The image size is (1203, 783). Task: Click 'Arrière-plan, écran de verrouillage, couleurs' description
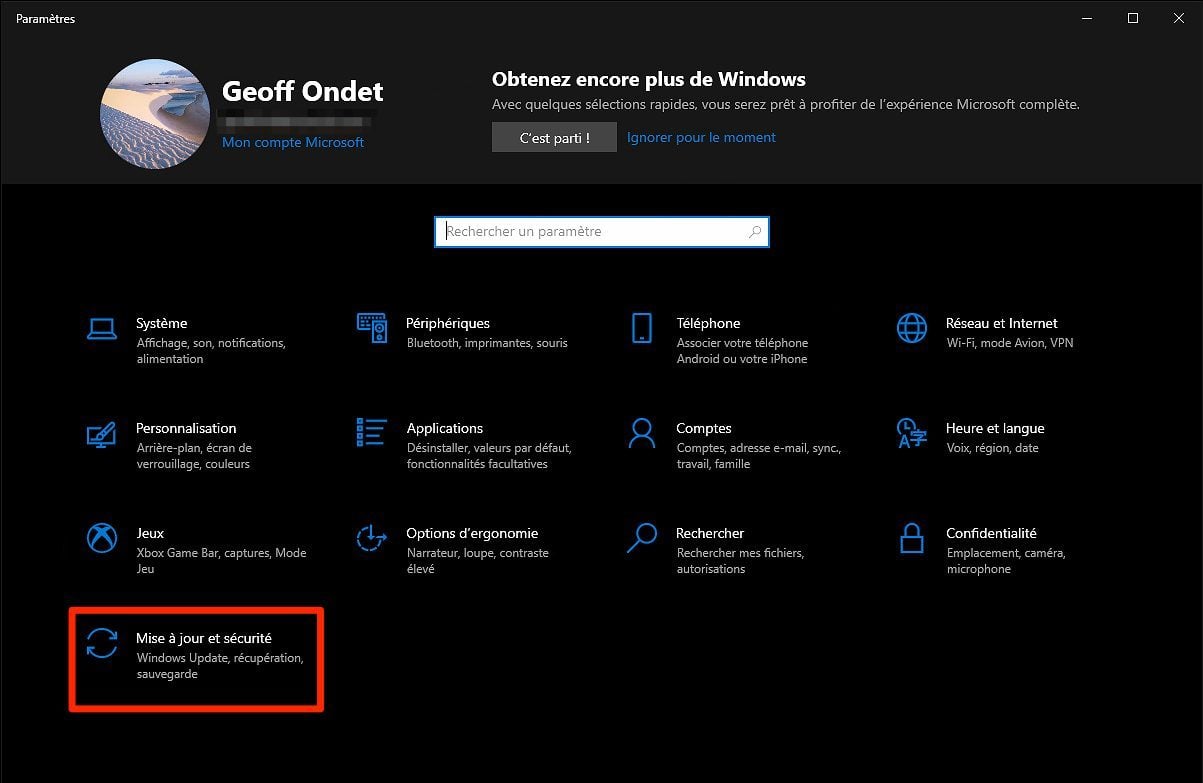[x=194, y=456]
